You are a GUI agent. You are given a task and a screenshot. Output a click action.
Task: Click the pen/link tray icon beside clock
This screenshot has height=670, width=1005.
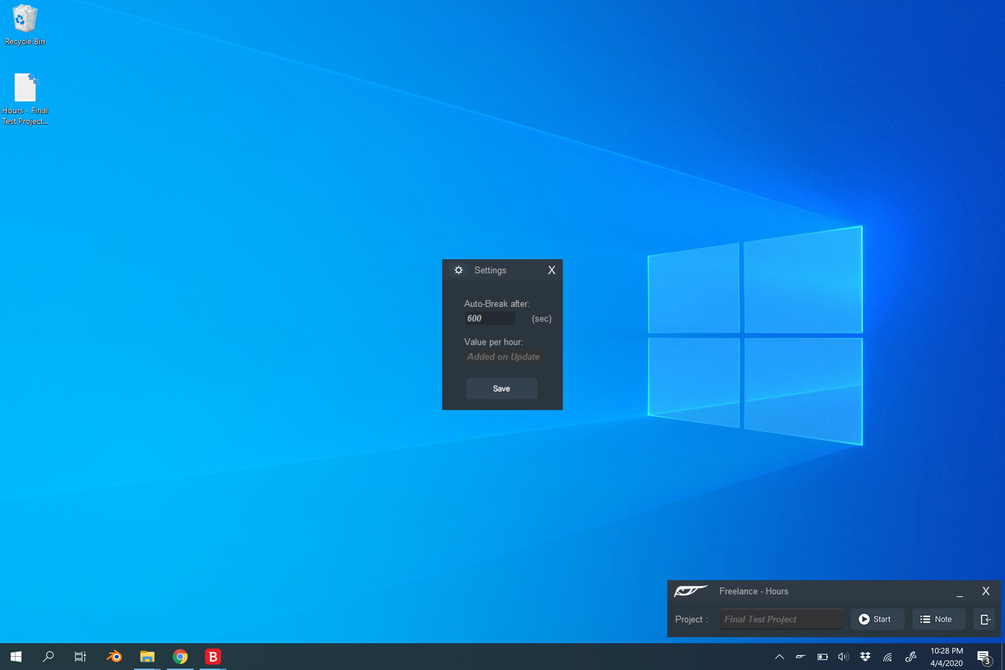910,657
